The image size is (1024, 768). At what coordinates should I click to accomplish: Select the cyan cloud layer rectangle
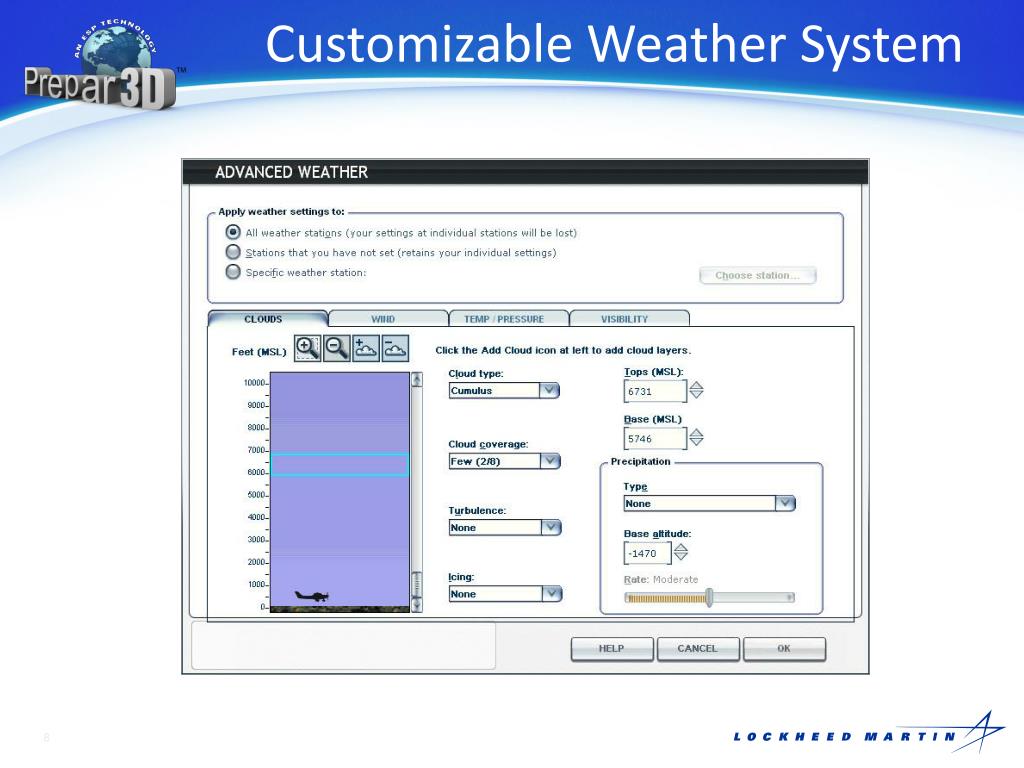tap(339, 464)
